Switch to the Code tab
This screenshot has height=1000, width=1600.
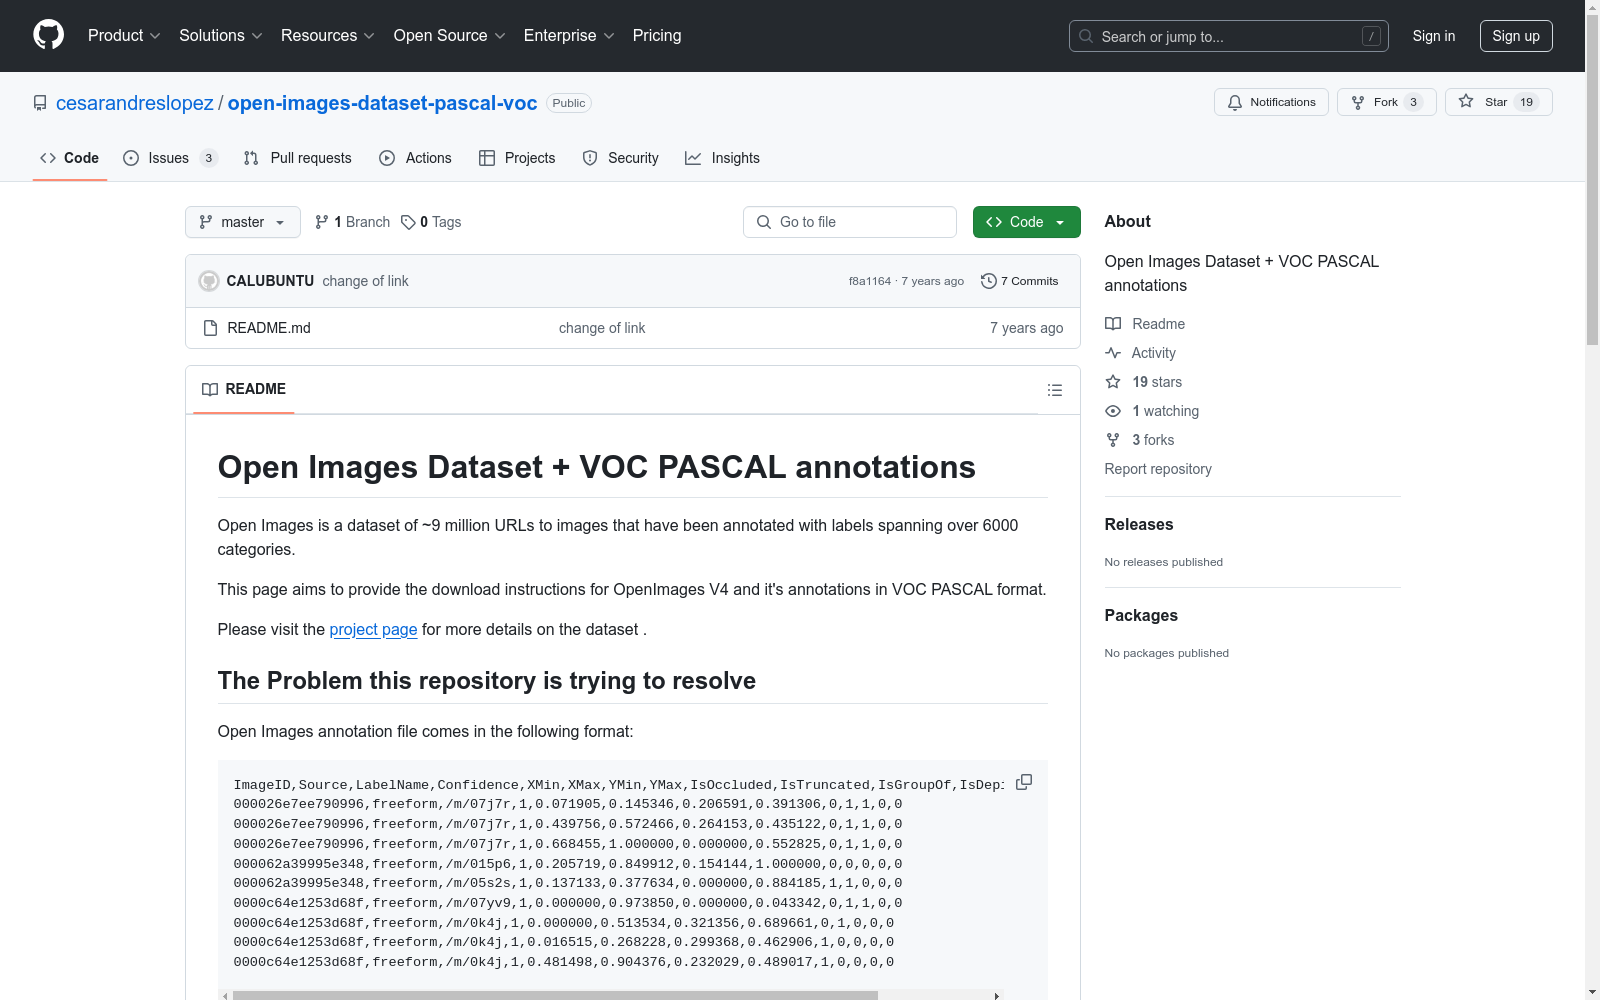(x=70, y=158)
